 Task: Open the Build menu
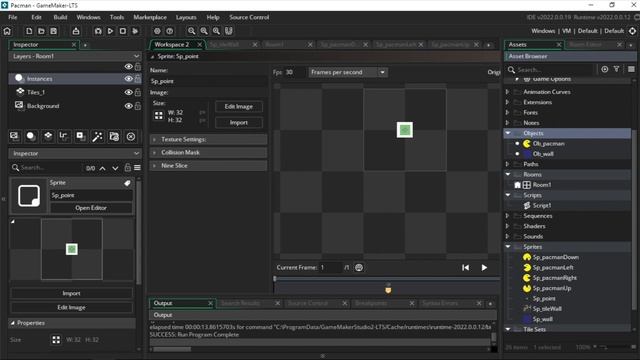60,17
